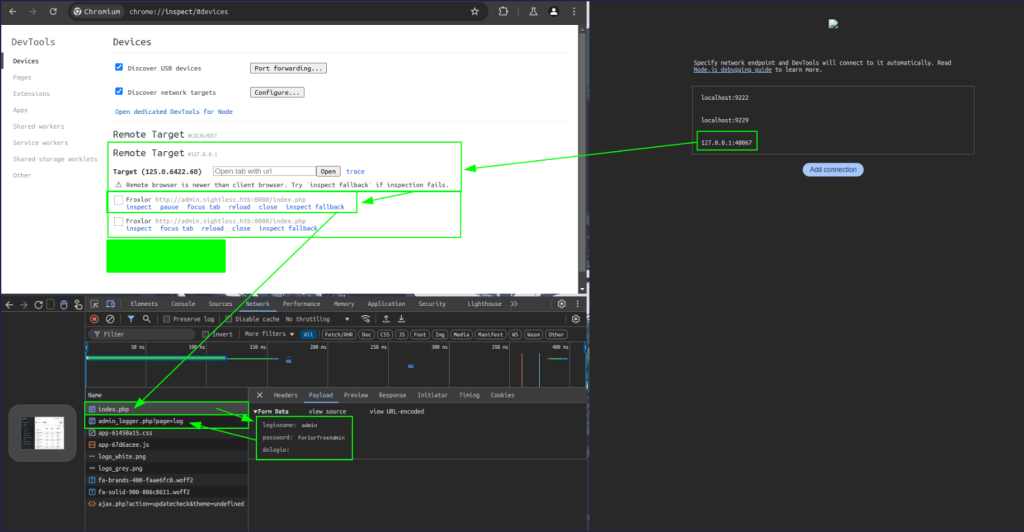Toggle the network filter funnel icon
The height and width of the screenshot is (532, 1024).
pyautogui.click(x=131, y=319)
